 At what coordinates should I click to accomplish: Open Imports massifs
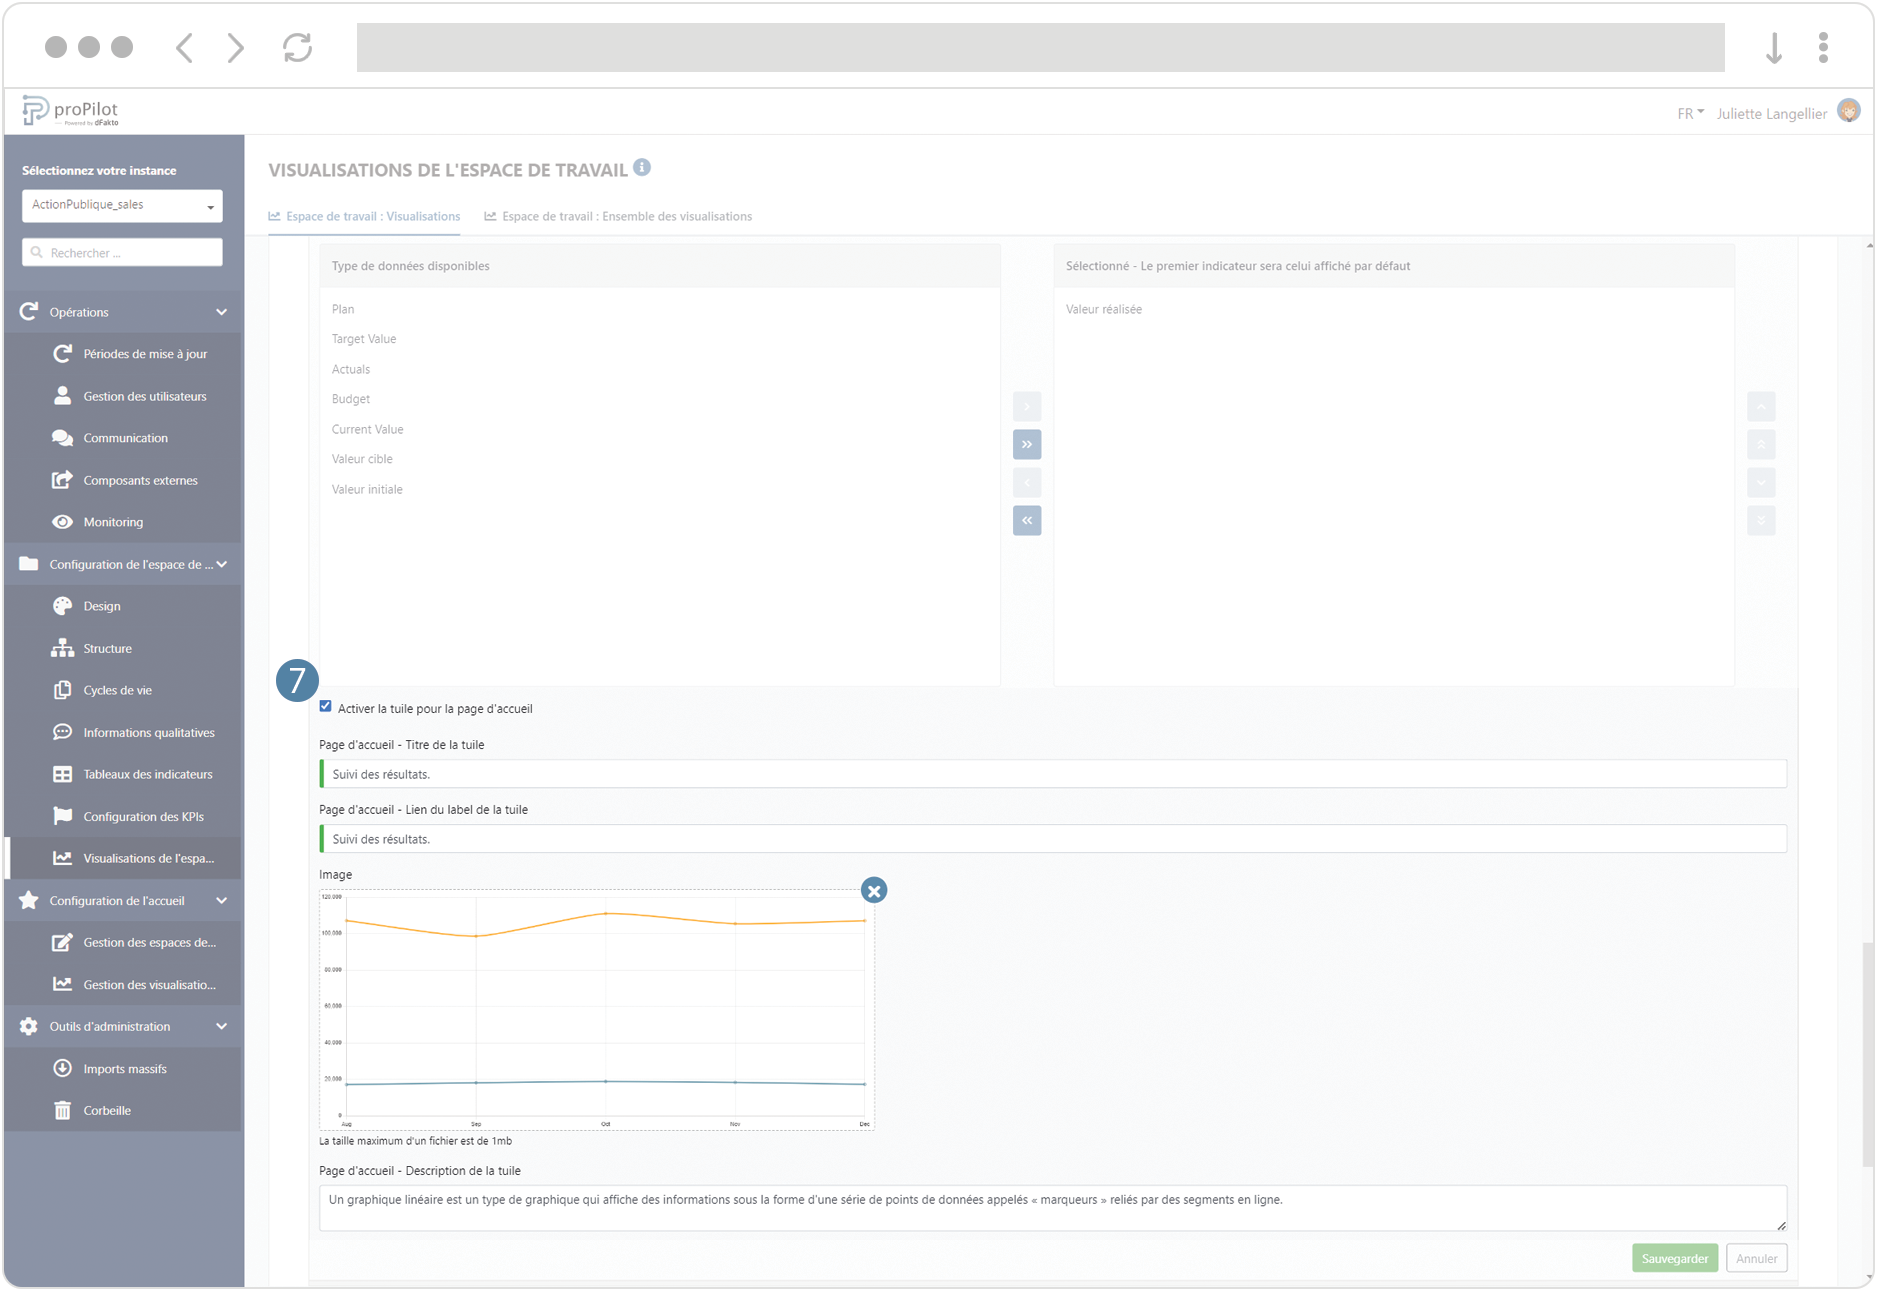coord(125,1068)
